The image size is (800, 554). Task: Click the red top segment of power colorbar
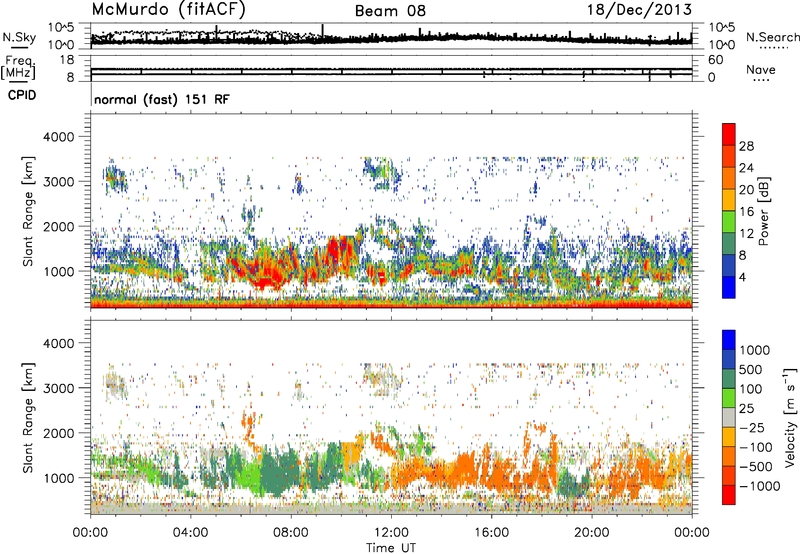coord(729,134)
